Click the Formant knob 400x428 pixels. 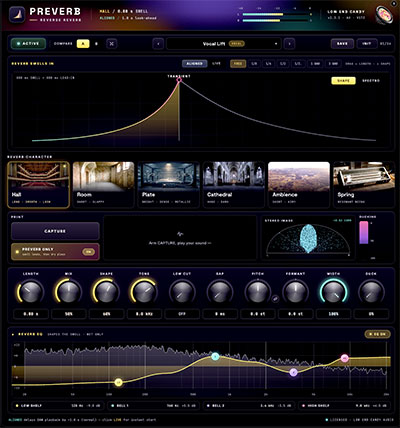click(x=296, y=292)
